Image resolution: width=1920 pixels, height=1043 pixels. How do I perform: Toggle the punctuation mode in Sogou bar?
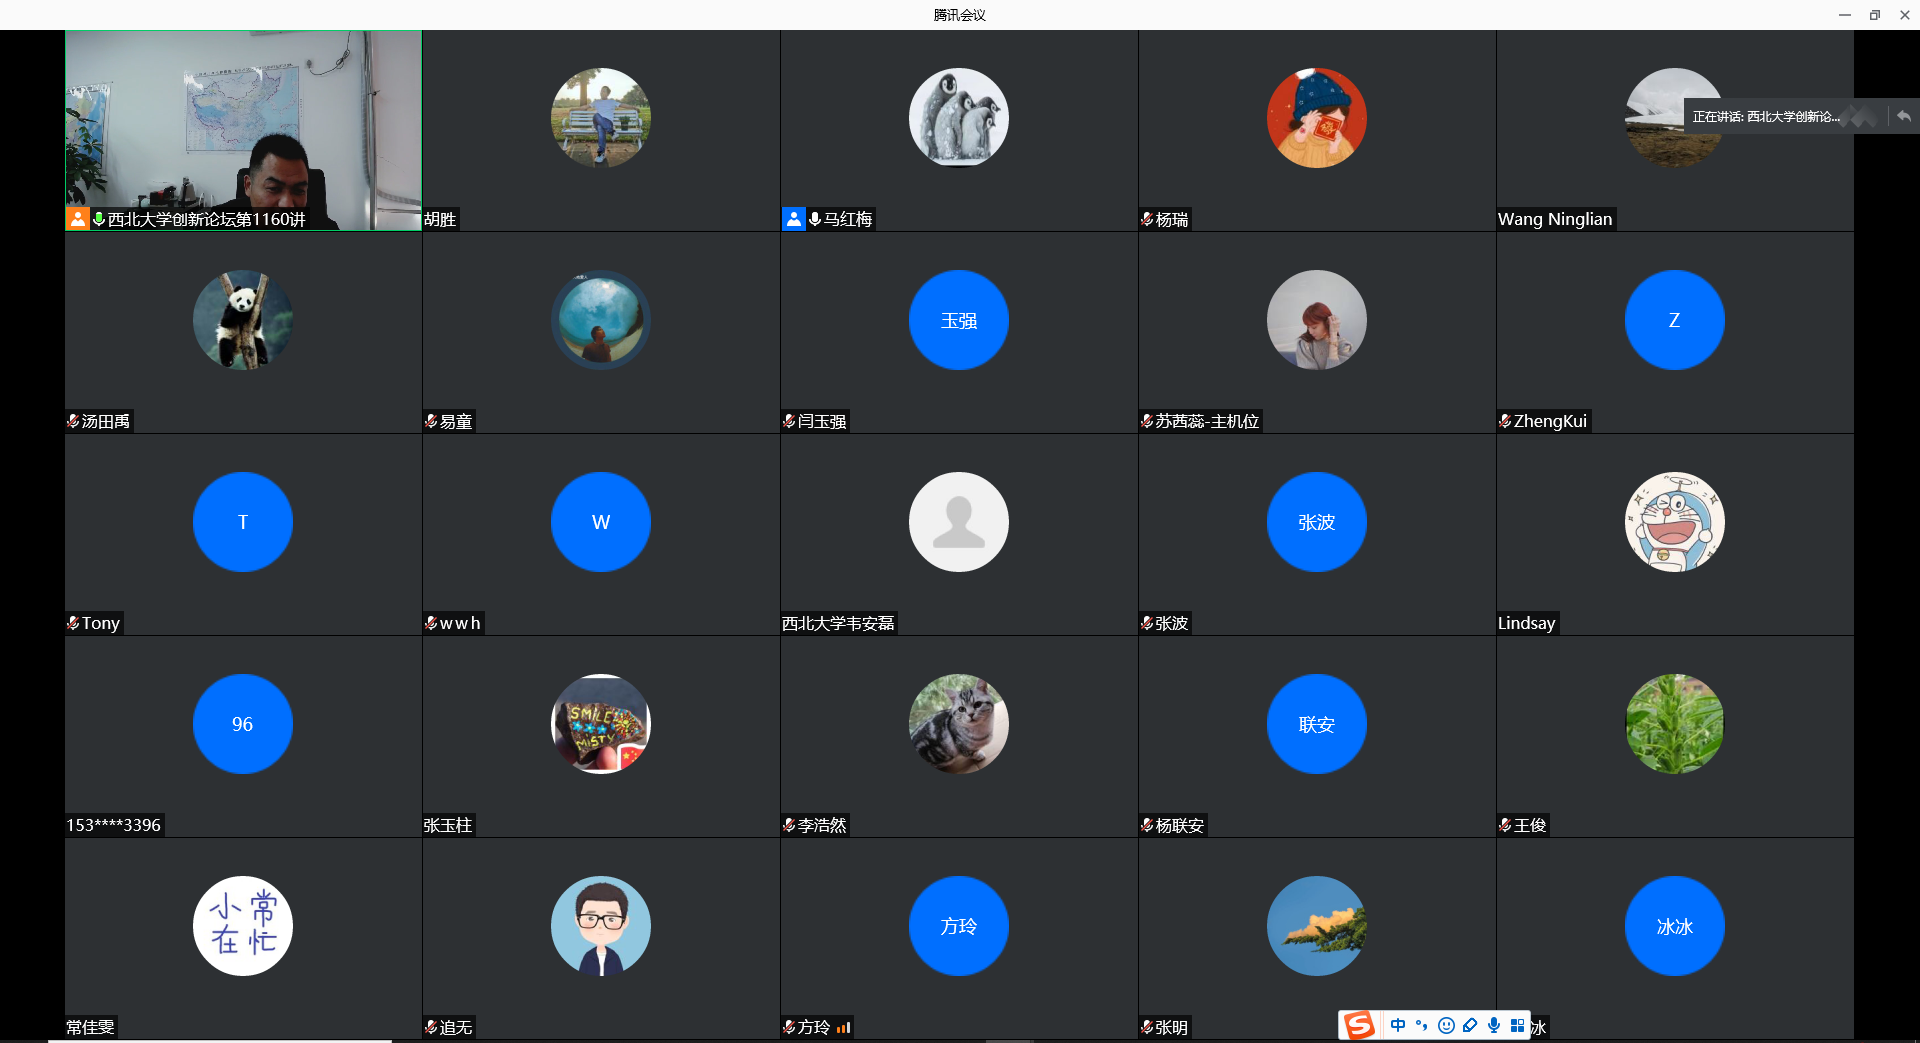[x=1421, y=1025]
